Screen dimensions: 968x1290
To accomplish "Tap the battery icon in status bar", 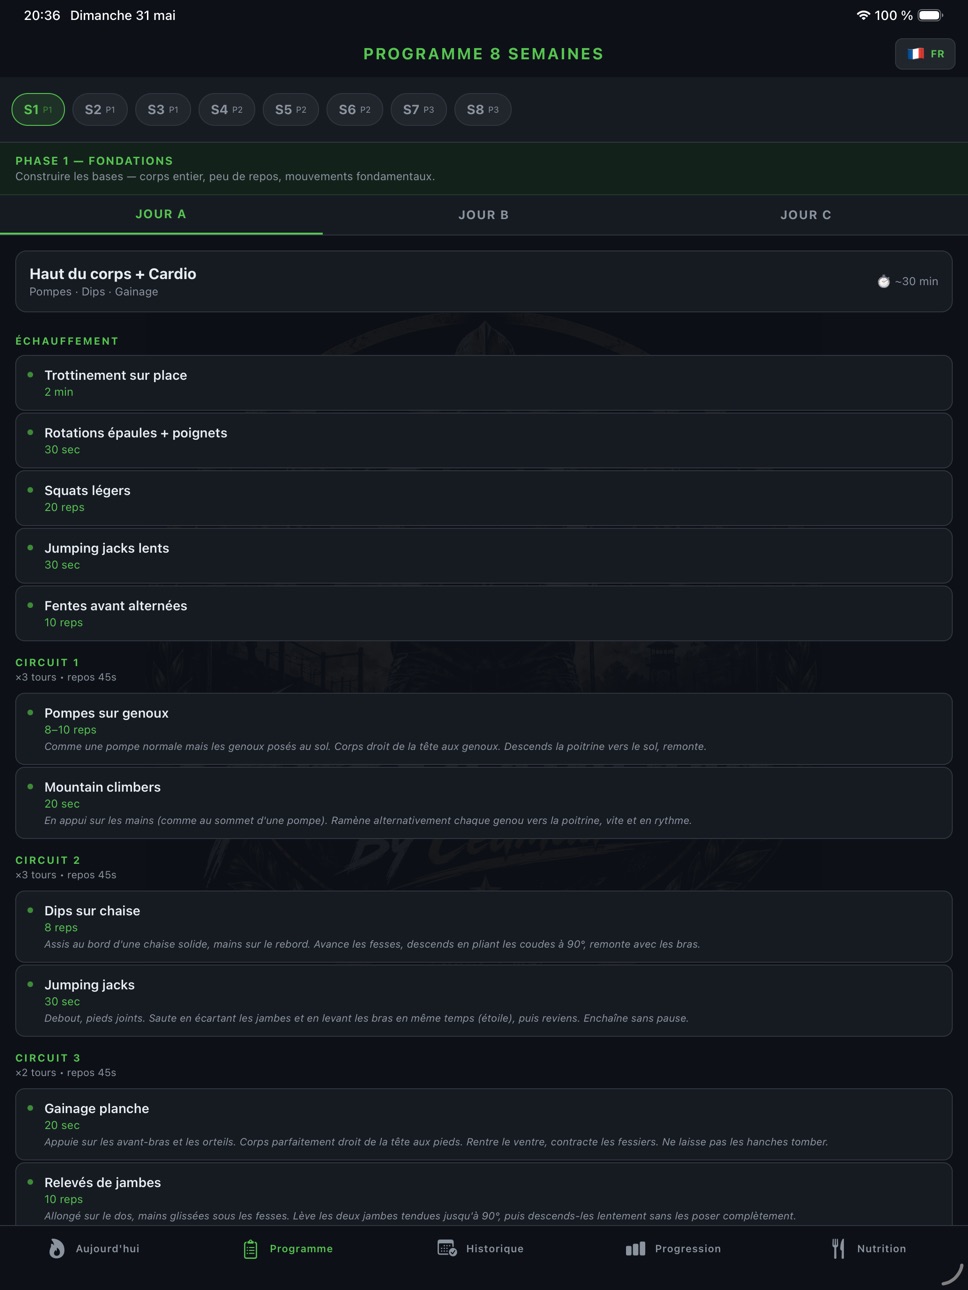I will (930, 15).
